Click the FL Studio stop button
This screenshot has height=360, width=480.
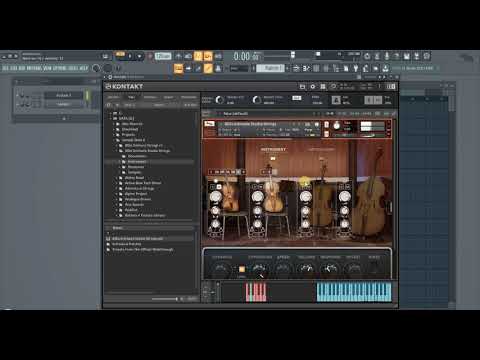click(139, 56)
